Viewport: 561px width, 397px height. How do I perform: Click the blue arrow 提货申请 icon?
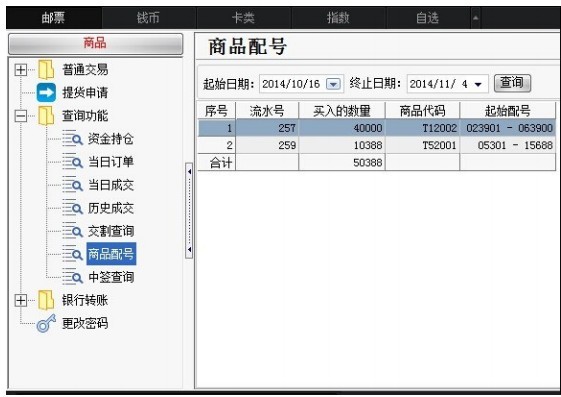46,92
